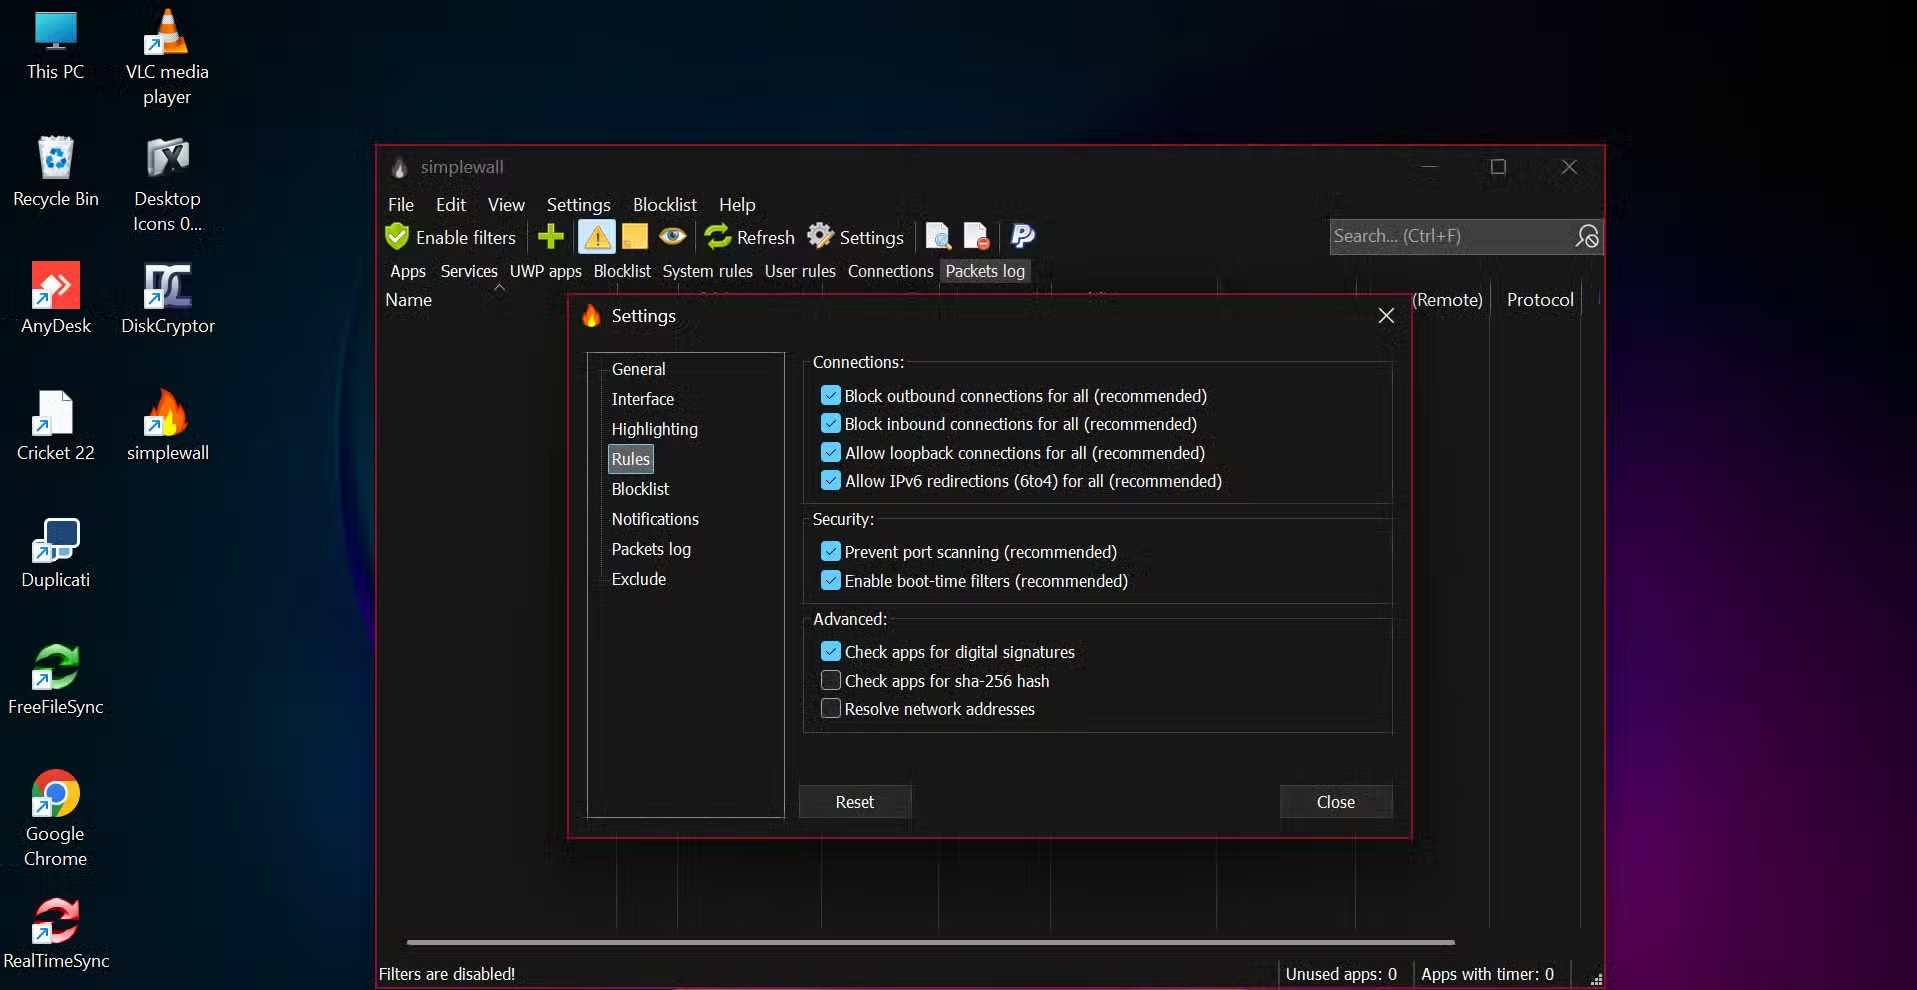Switch to the System rules tab
The image size is (1917, 990).
click(707, 271)
